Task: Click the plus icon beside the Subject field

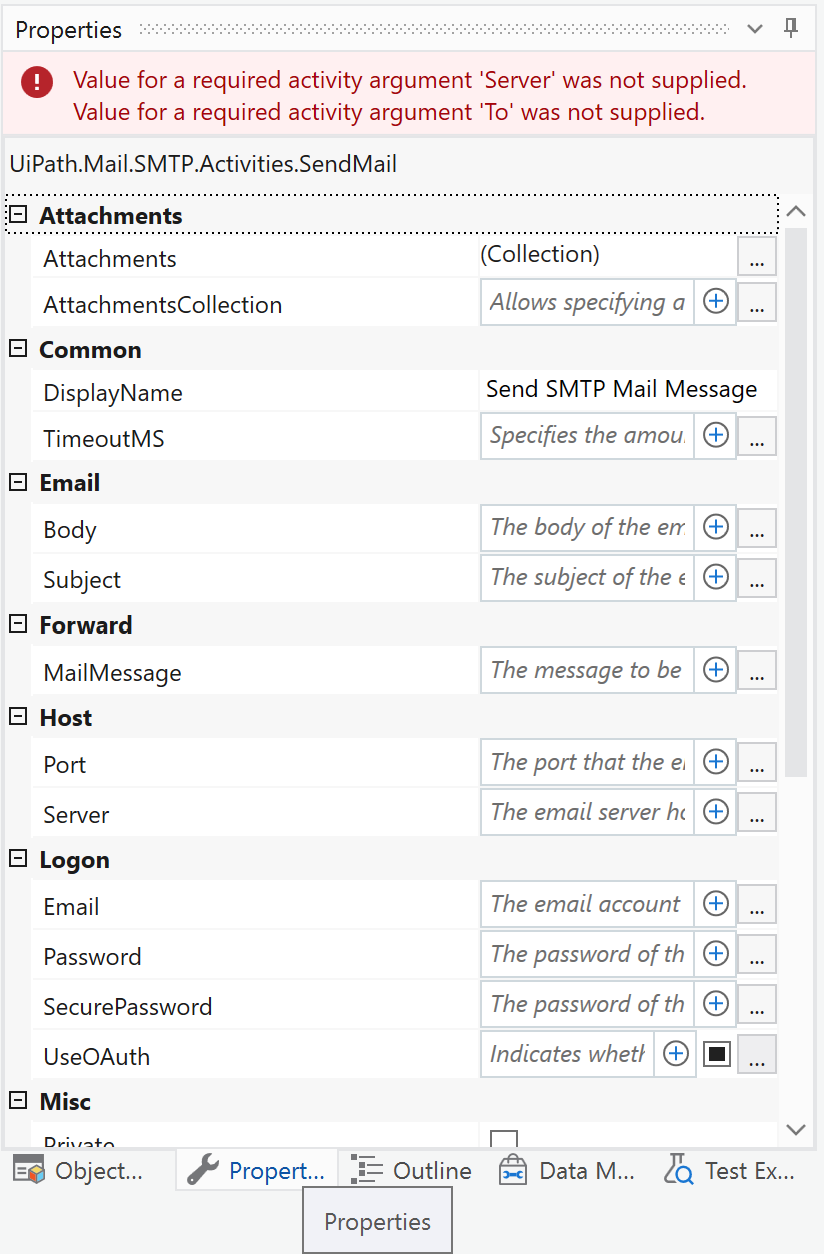Action: pyautogui.click(x=716, y=577)
